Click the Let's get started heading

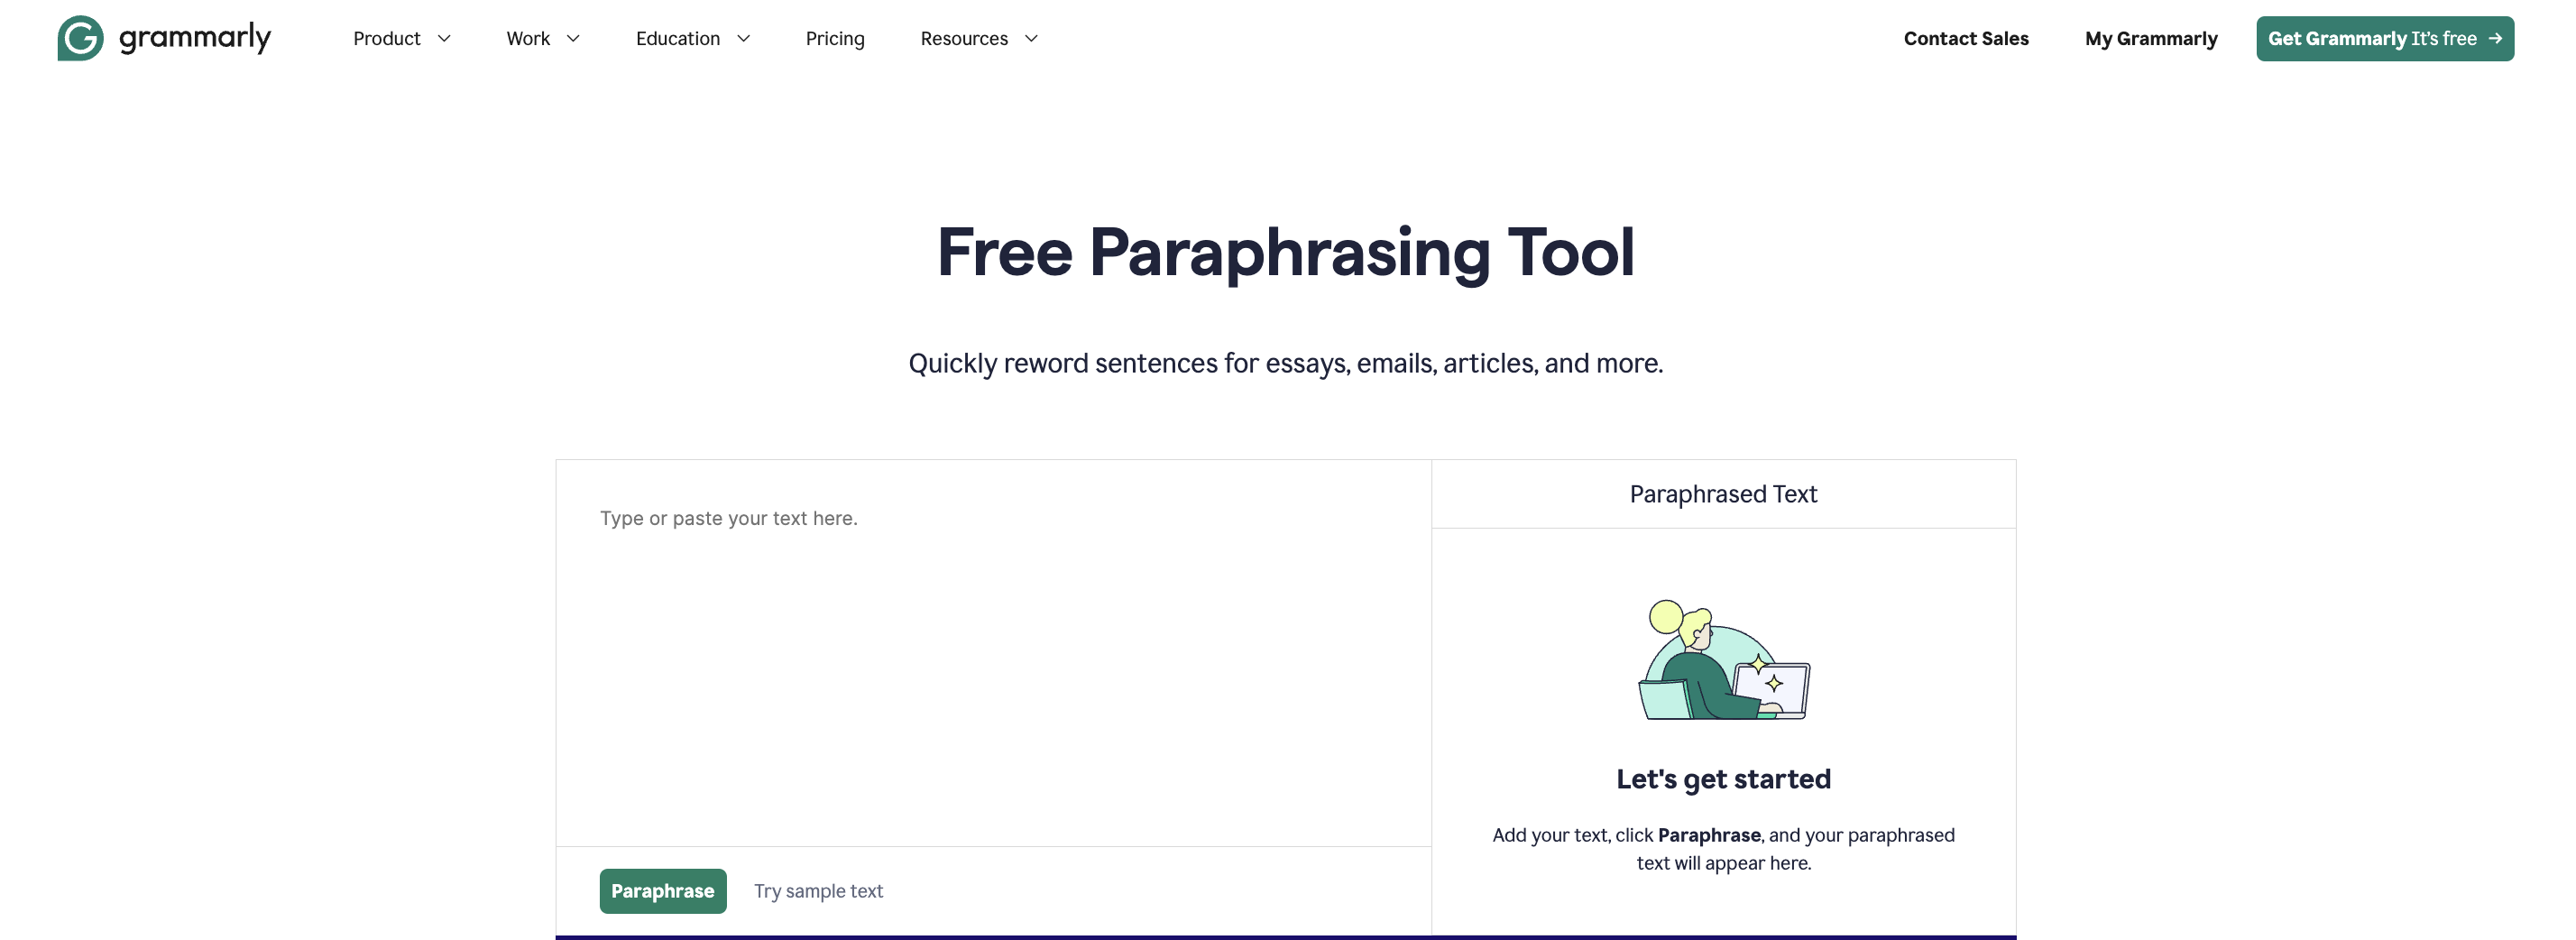coord(1723,779)
